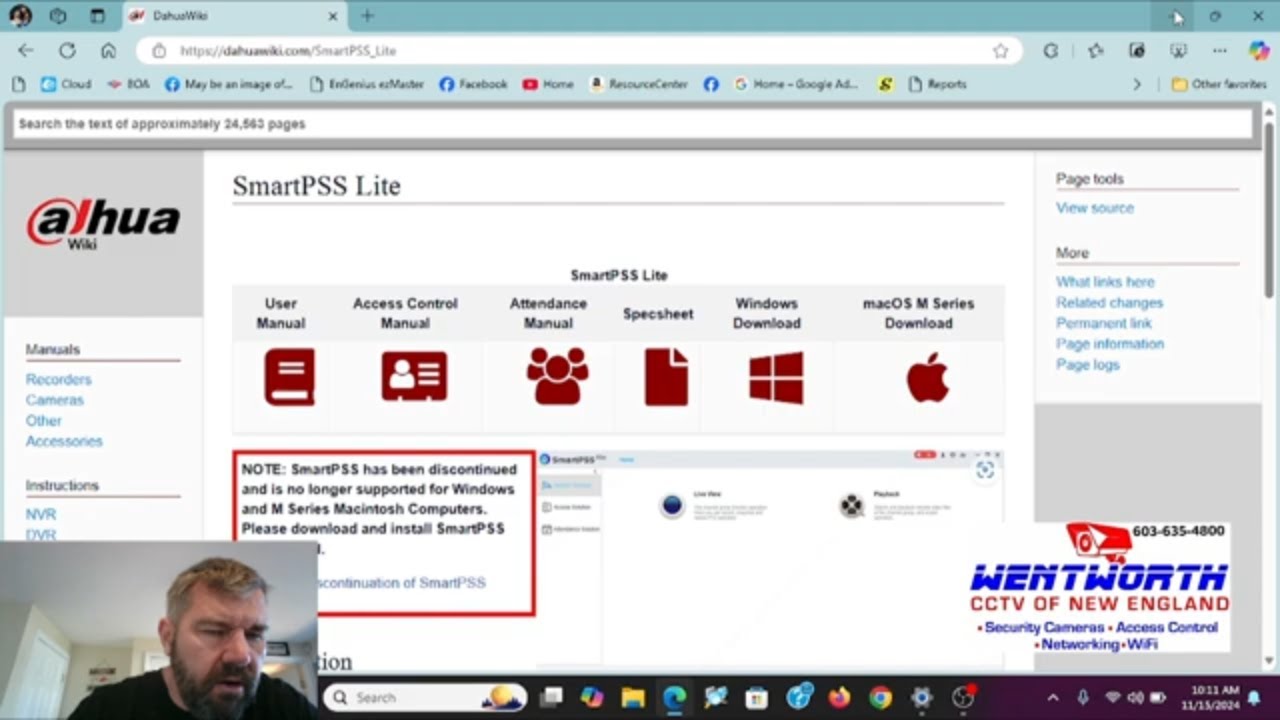Click the microphone icon in the system tray
Screen dimensions: 1280x720
pyautogui.click(x=1083, y=697)
